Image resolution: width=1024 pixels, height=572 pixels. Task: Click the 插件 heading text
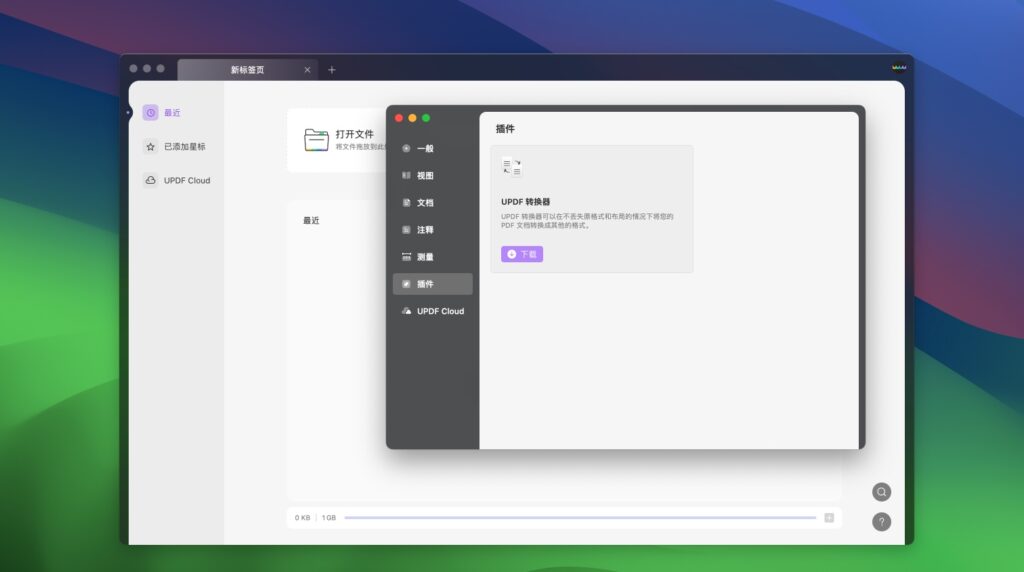pyautogui.click(x=505, y=129)
